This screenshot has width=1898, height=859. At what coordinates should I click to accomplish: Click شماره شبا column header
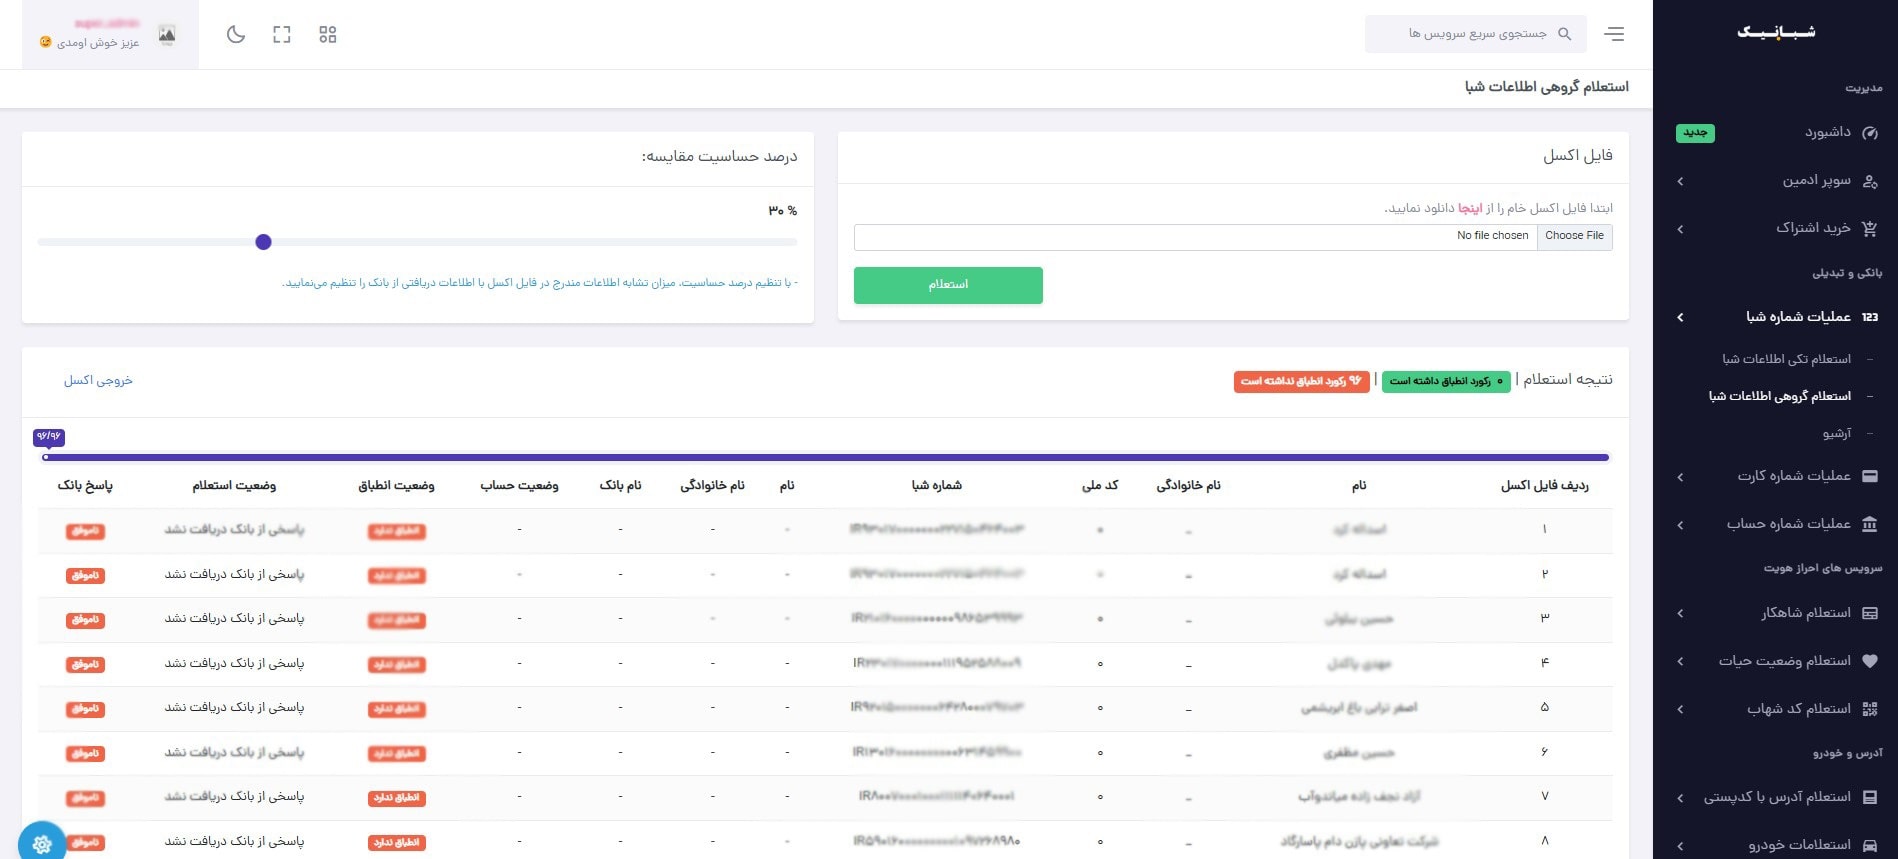936,485
